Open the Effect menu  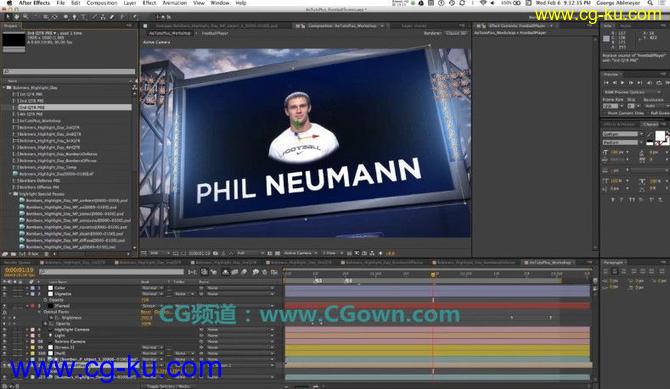[149, 3]
